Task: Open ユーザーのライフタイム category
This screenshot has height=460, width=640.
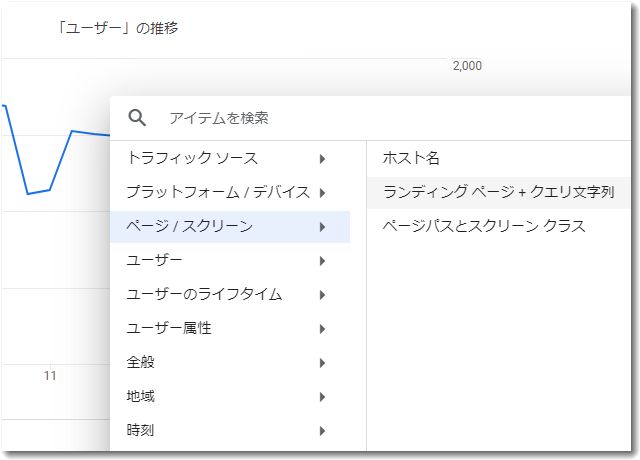Action: point(230,294)
